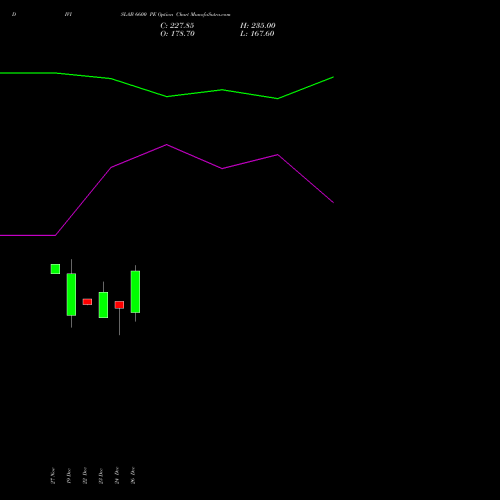This screenshot has height=500, width=500.
Task: Click the 26 Dec date label
Action: click(133, 476)
